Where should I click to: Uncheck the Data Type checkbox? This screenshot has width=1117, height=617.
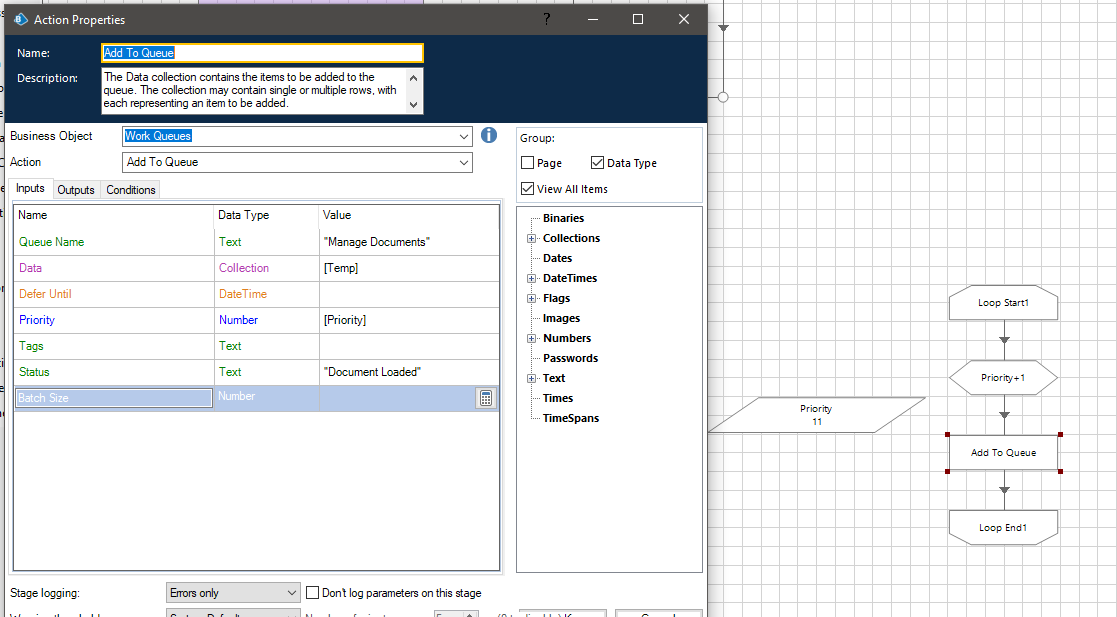pos(596,162)
